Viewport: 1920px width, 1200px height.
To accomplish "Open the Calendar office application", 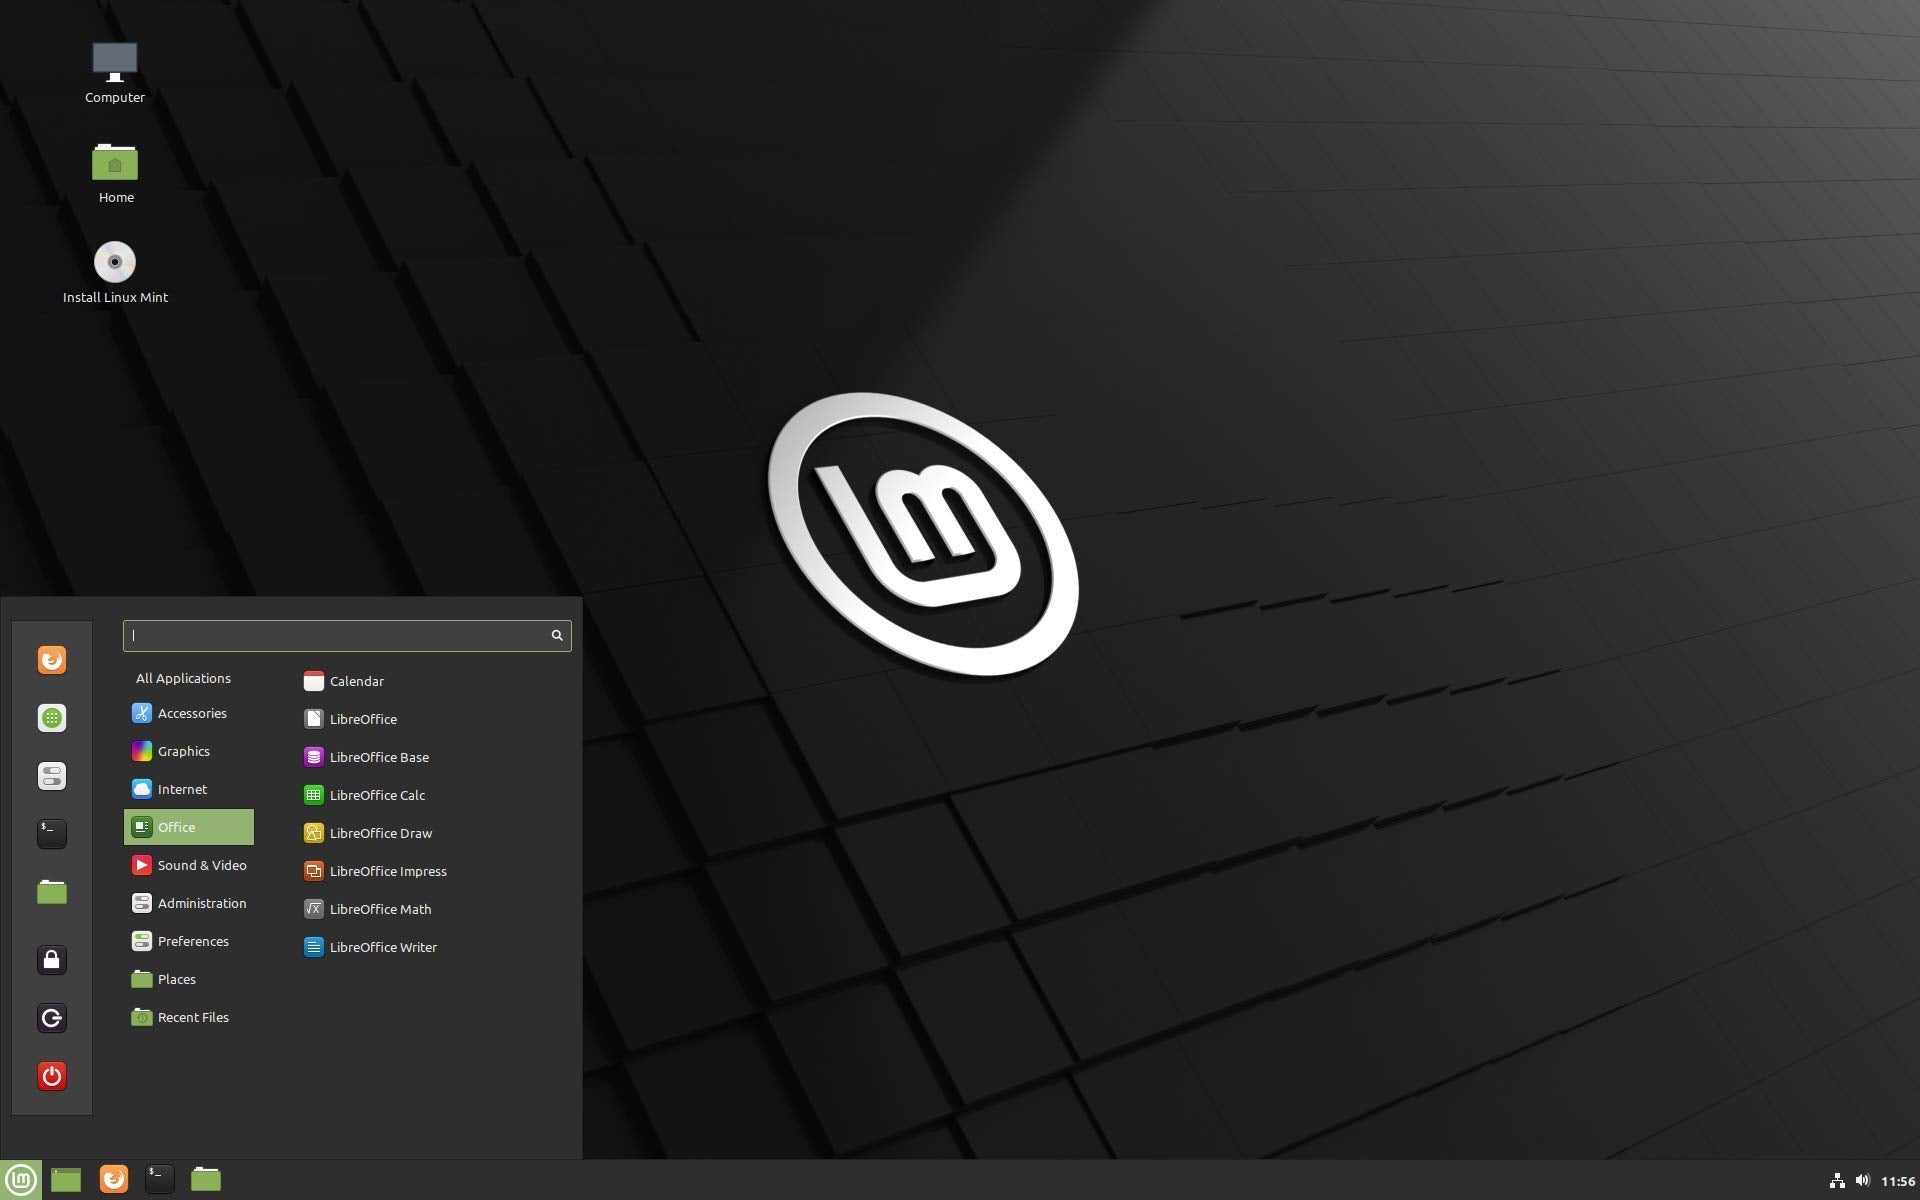I will (x=357, y=680).
